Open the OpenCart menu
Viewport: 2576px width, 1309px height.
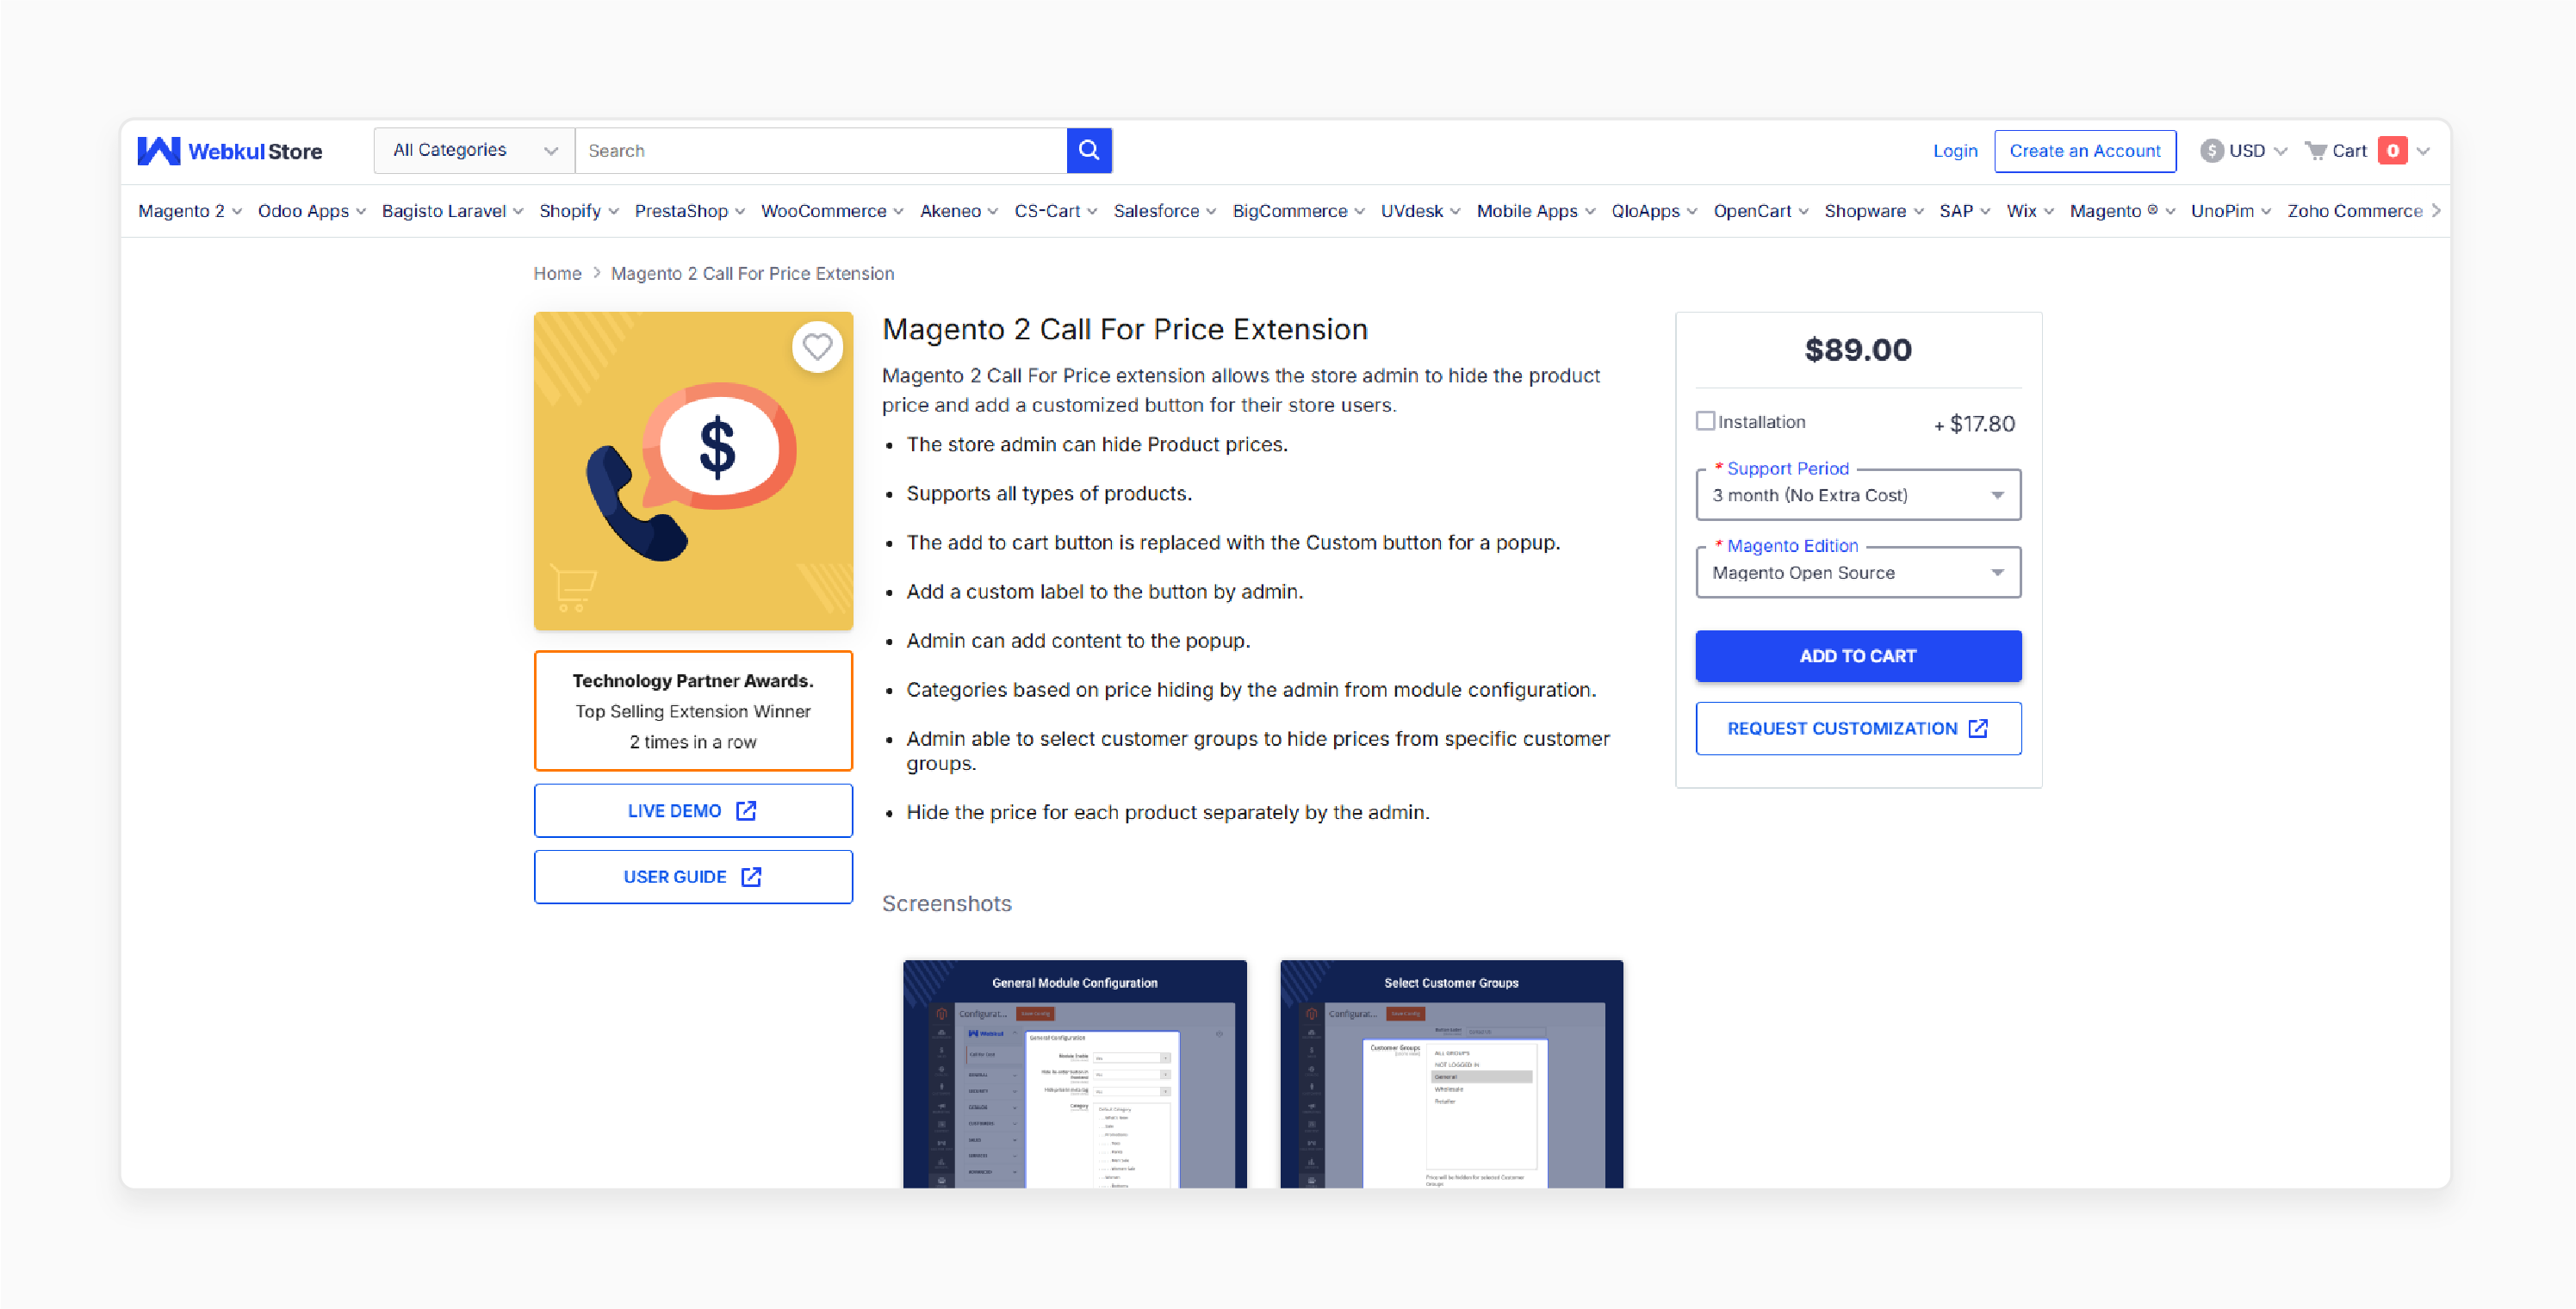1761,211
